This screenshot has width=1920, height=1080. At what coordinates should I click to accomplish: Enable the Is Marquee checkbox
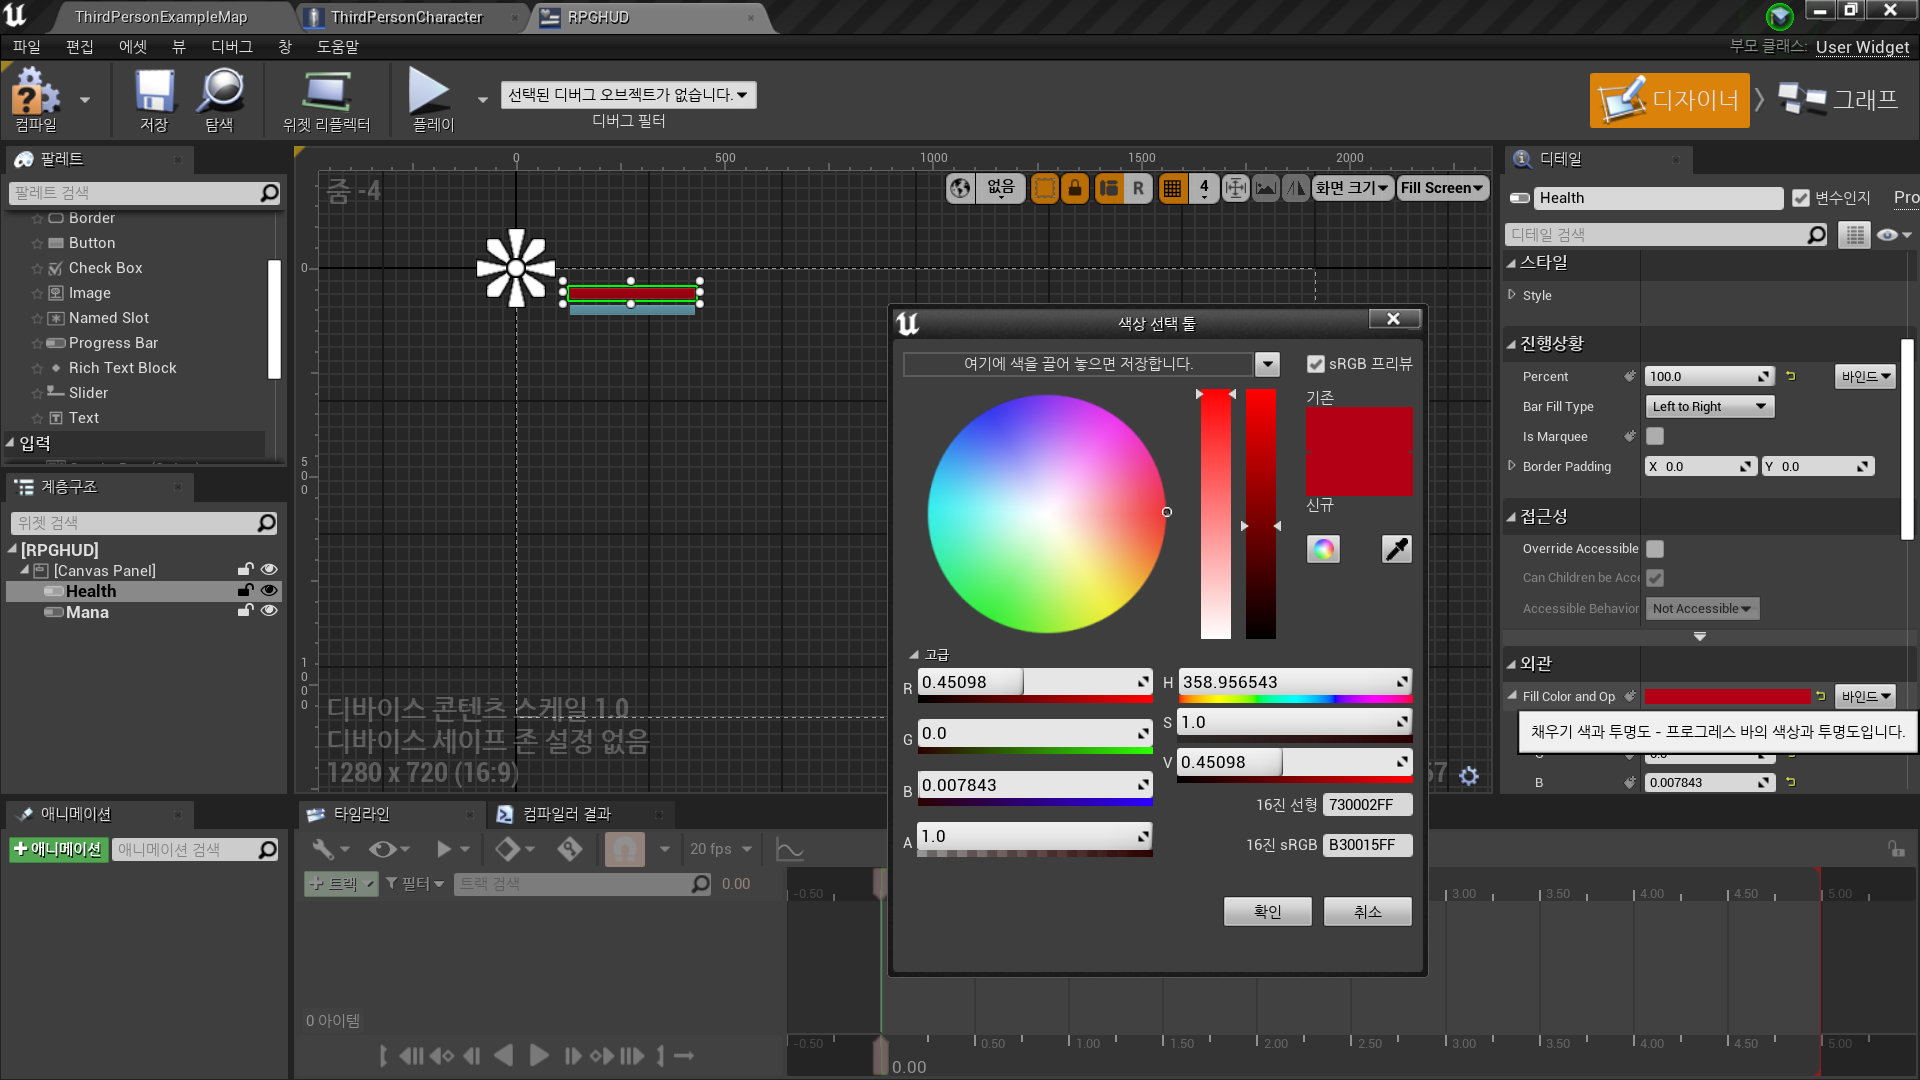(1655, 437)
